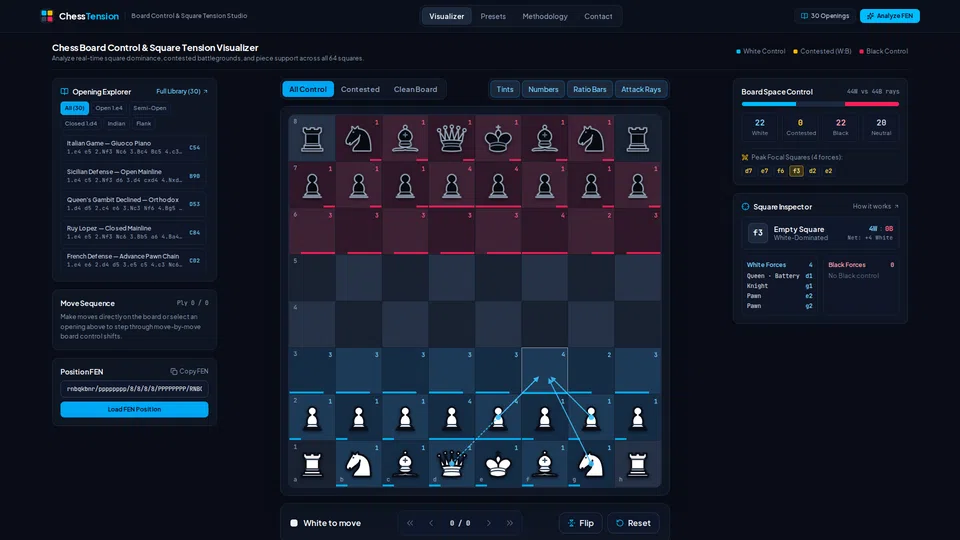Click the Analyze FEN button

(890, 16)
